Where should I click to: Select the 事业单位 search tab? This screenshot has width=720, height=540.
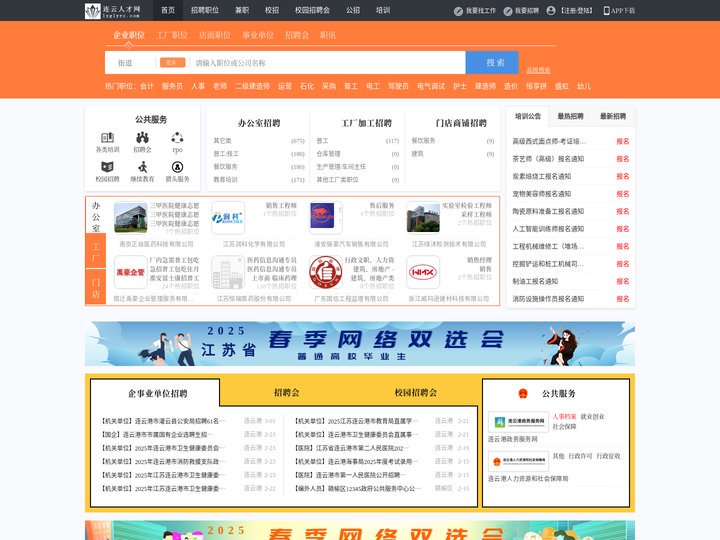click(258, 35)
